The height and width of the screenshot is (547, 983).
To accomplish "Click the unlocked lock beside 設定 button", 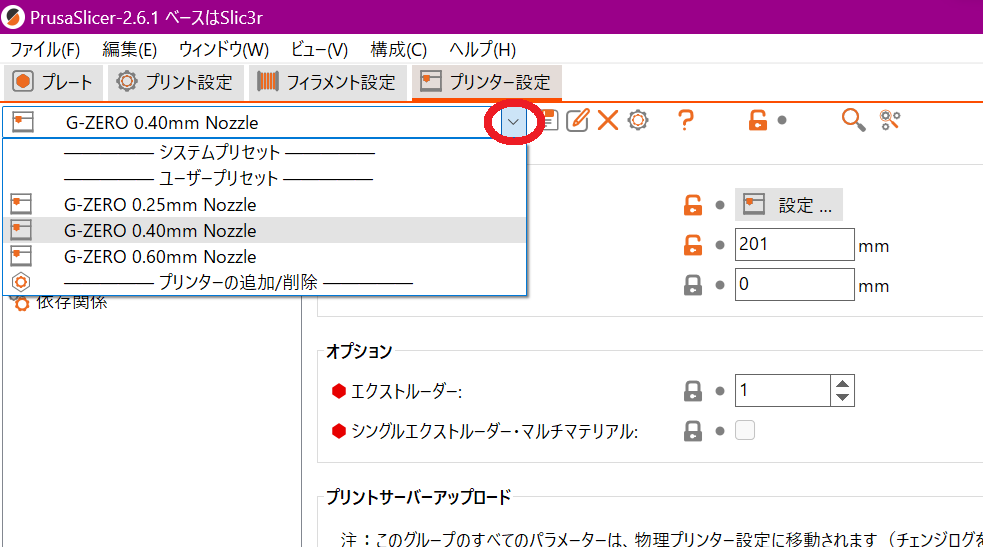I will 693,205.
